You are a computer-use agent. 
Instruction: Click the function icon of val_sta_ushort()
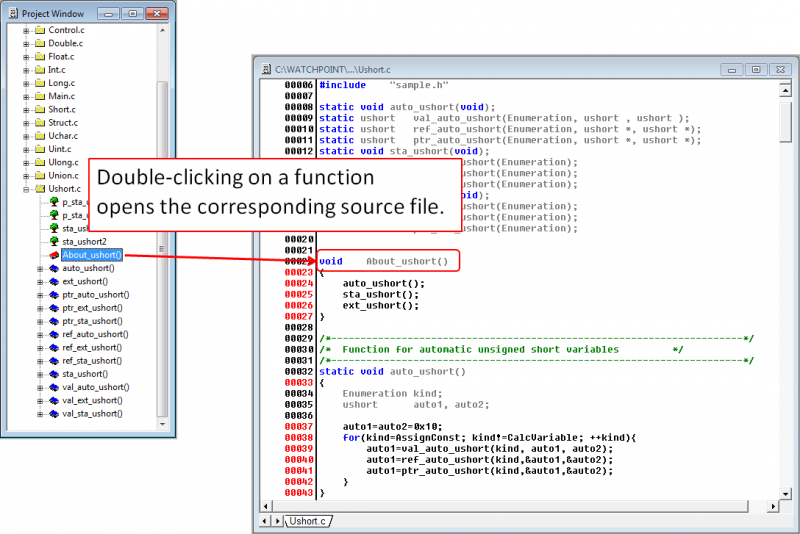[54, 414]
